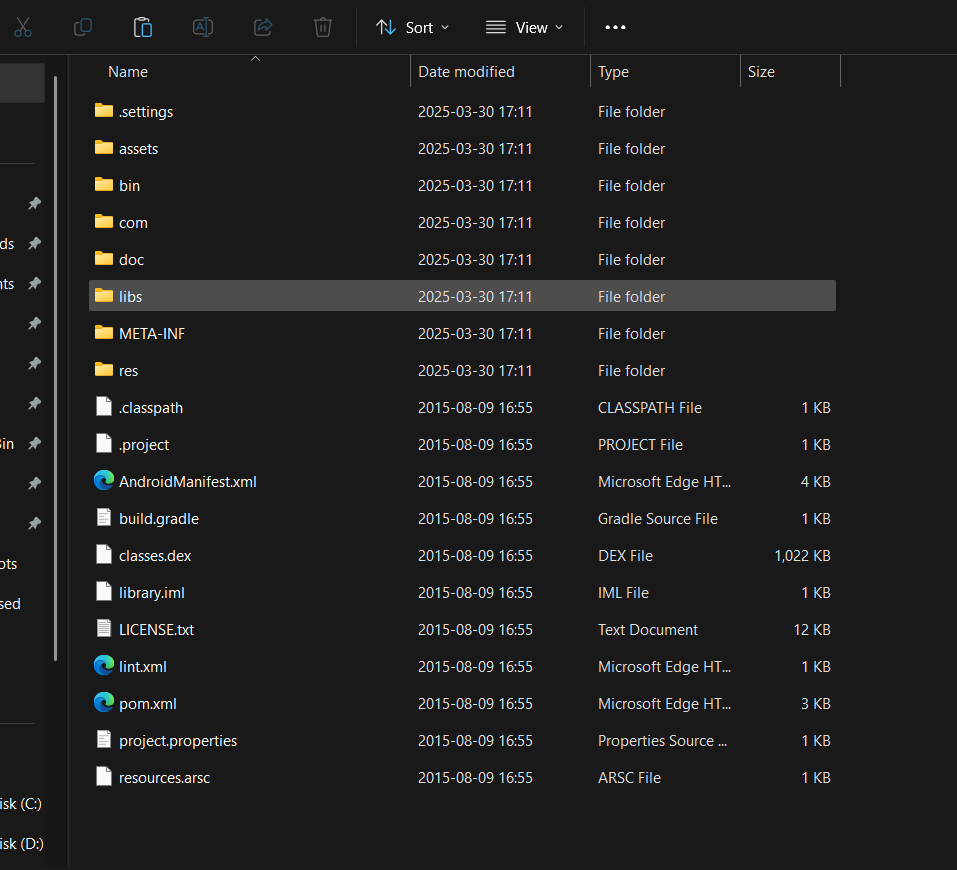Sort by the Date modified column header
957x870 pixels.
coord(466,72)
